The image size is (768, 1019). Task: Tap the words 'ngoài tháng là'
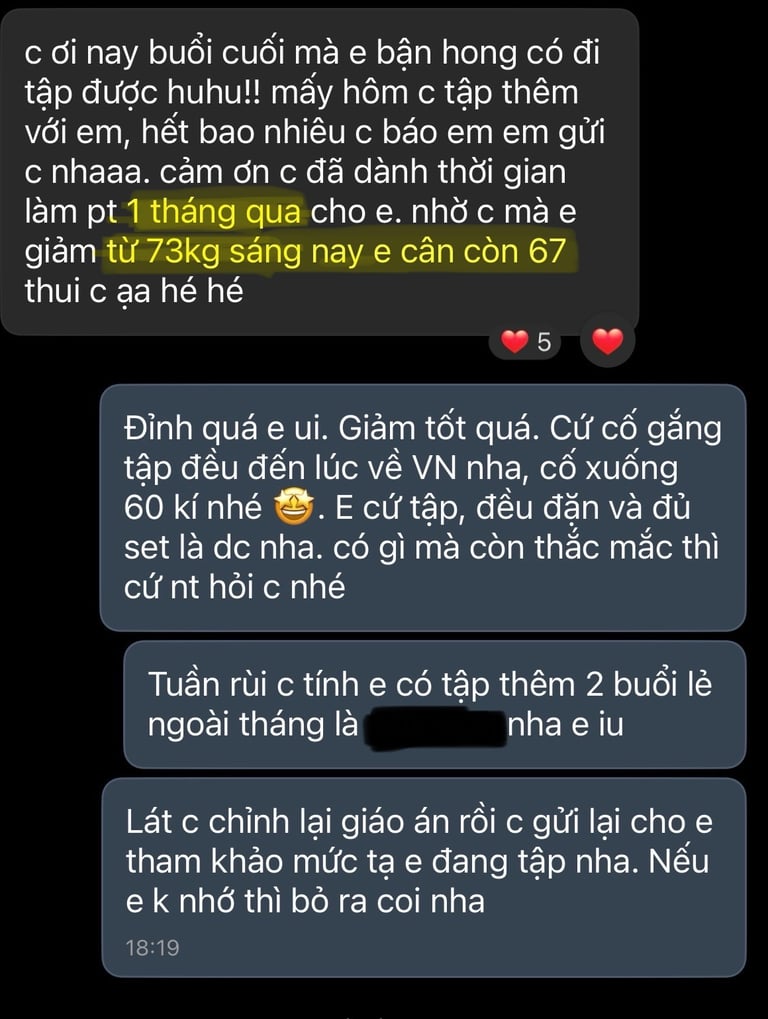[253, 724]
